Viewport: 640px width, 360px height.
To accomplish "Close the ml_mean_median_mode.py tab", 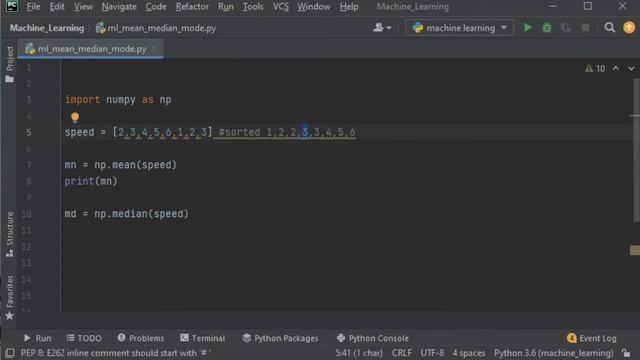I will tap(155, 49).
